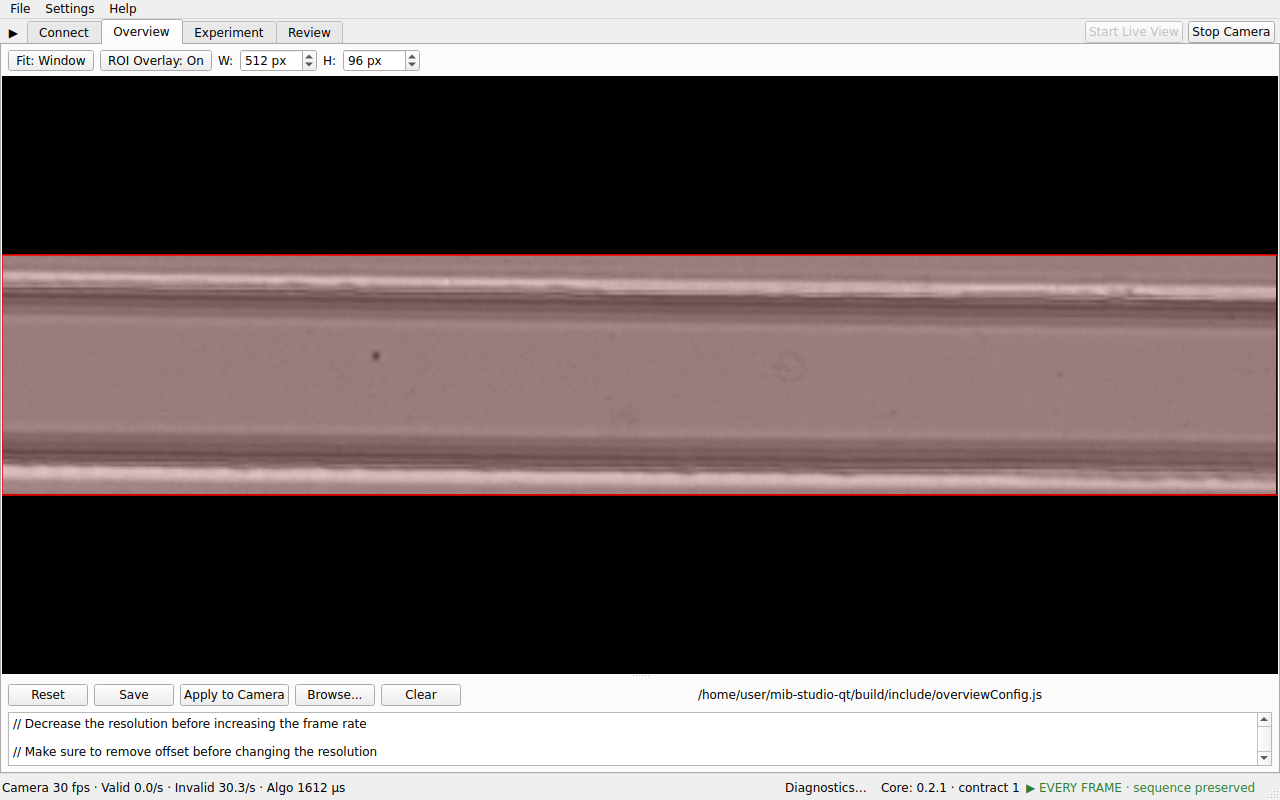Switch to the Connect tab

[64, 33]
